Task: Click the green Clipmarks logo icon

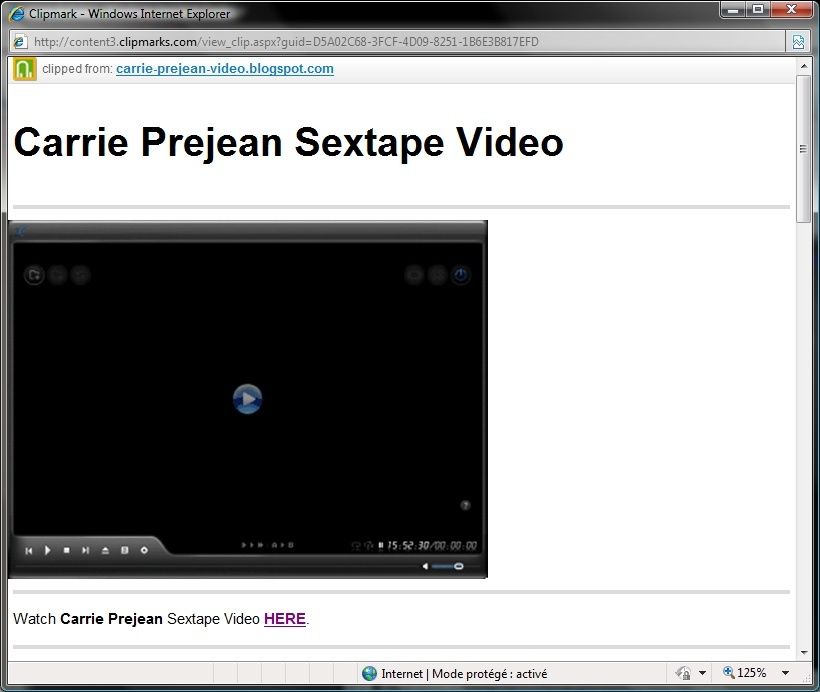Action: [25, 69]
